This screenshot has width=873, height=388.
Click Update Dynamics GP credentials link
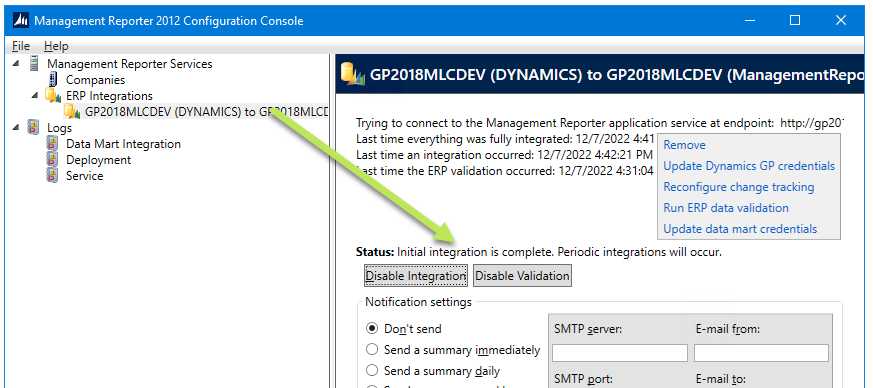(x=749, y=166)
